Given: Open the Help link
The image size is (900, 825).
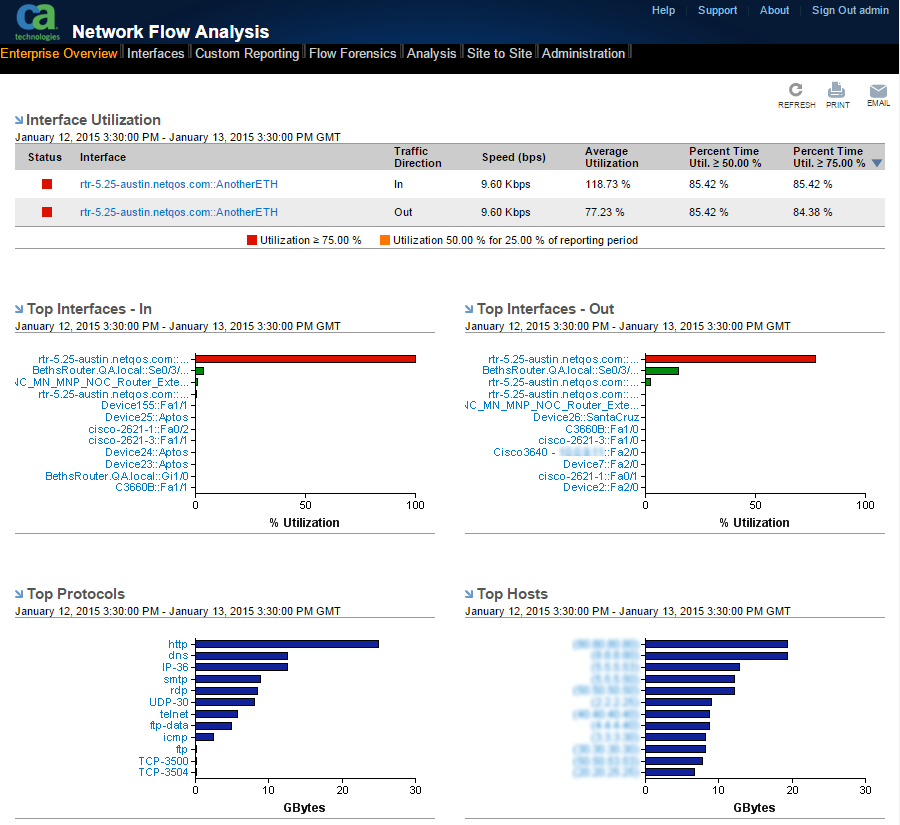Looking at the screenshot, I should coord(663,10).
